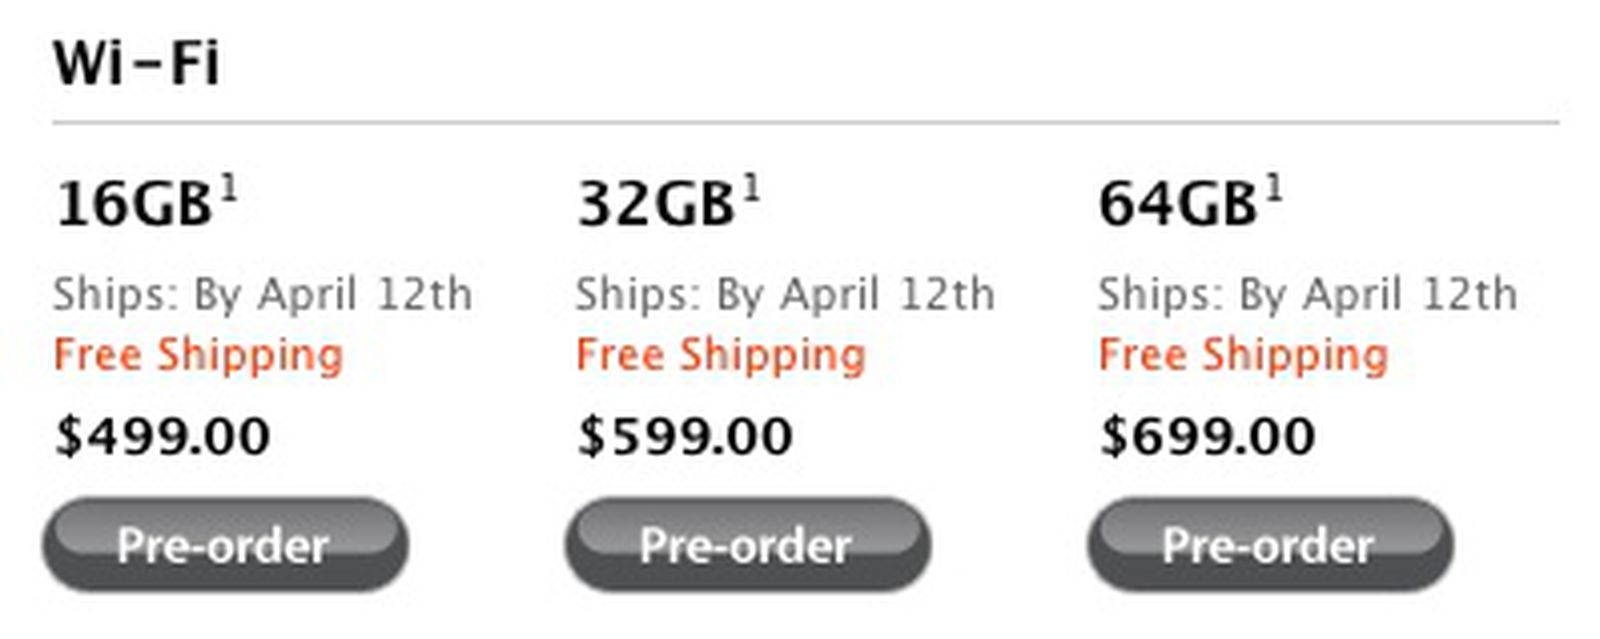Select the 16GB capacity heading
Viewport: 1600px width, 639px height.
(134, 204)
